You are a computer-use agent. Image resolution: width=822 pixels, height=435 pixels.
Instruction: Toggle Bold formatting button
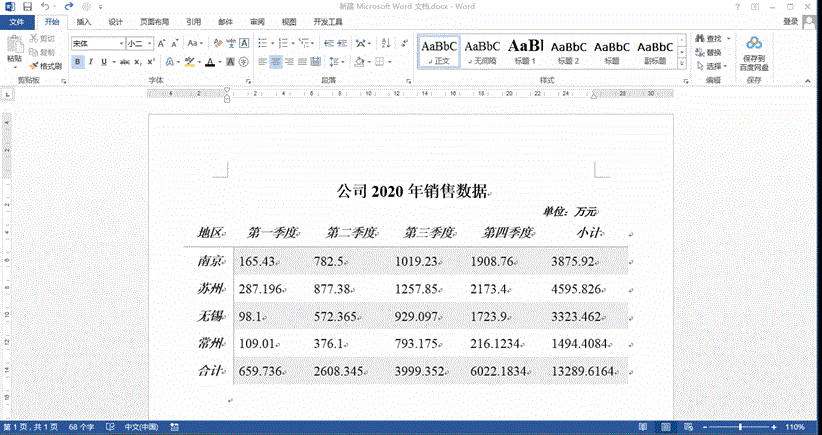coord(77,62)
